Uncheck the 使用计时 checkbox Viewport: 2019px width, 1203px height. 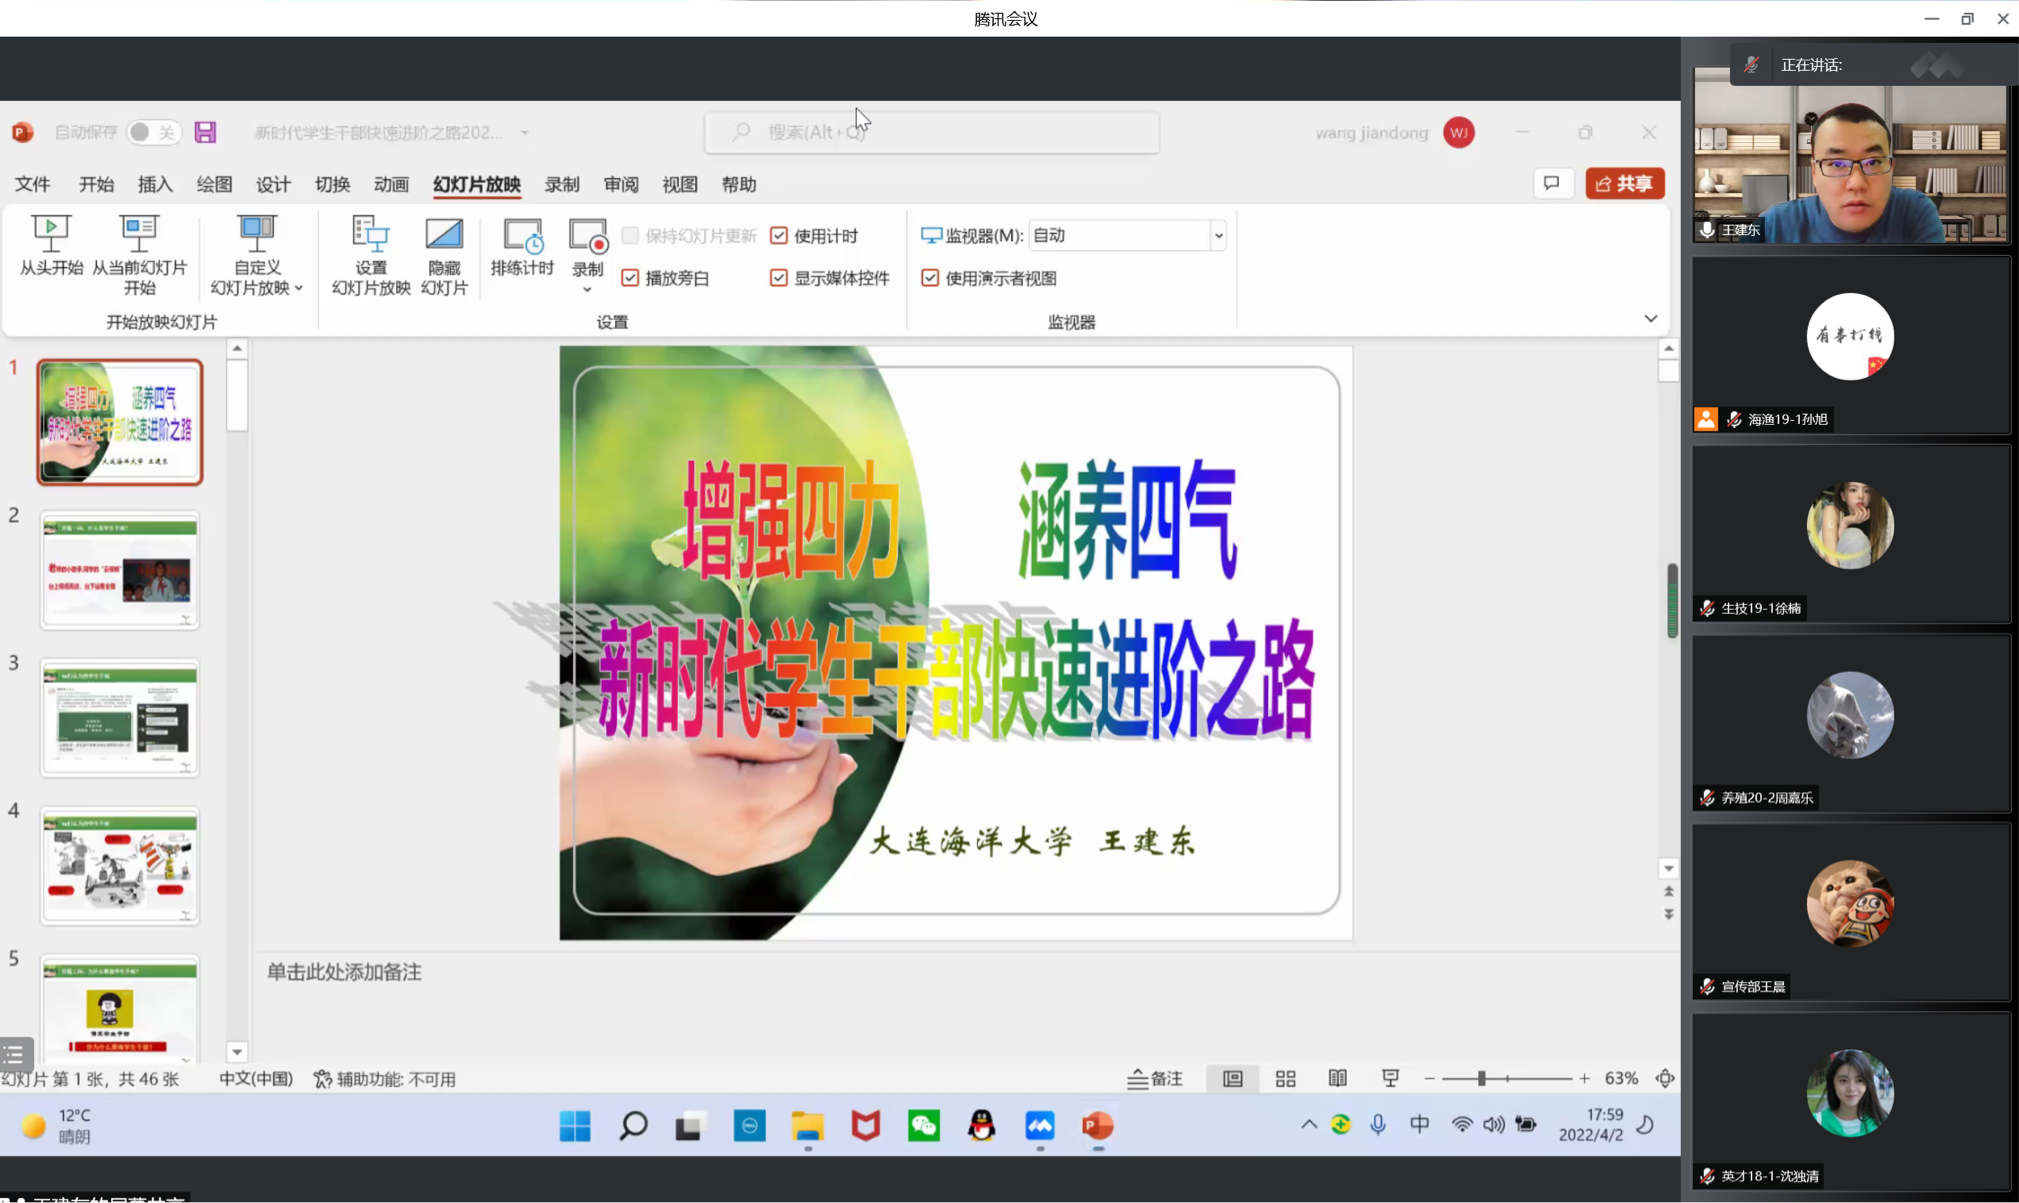[x=779, y=236]
